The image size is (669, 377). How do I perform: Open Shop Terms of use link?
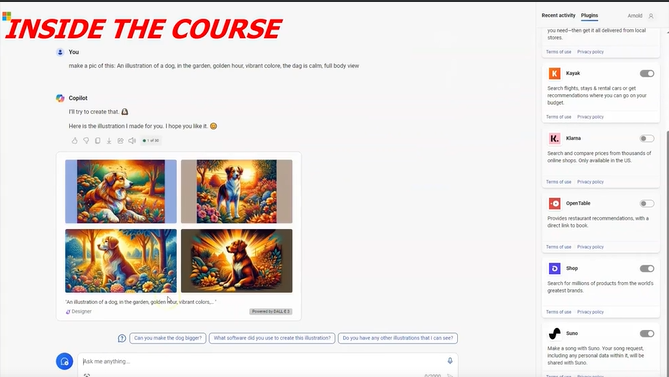558,312
